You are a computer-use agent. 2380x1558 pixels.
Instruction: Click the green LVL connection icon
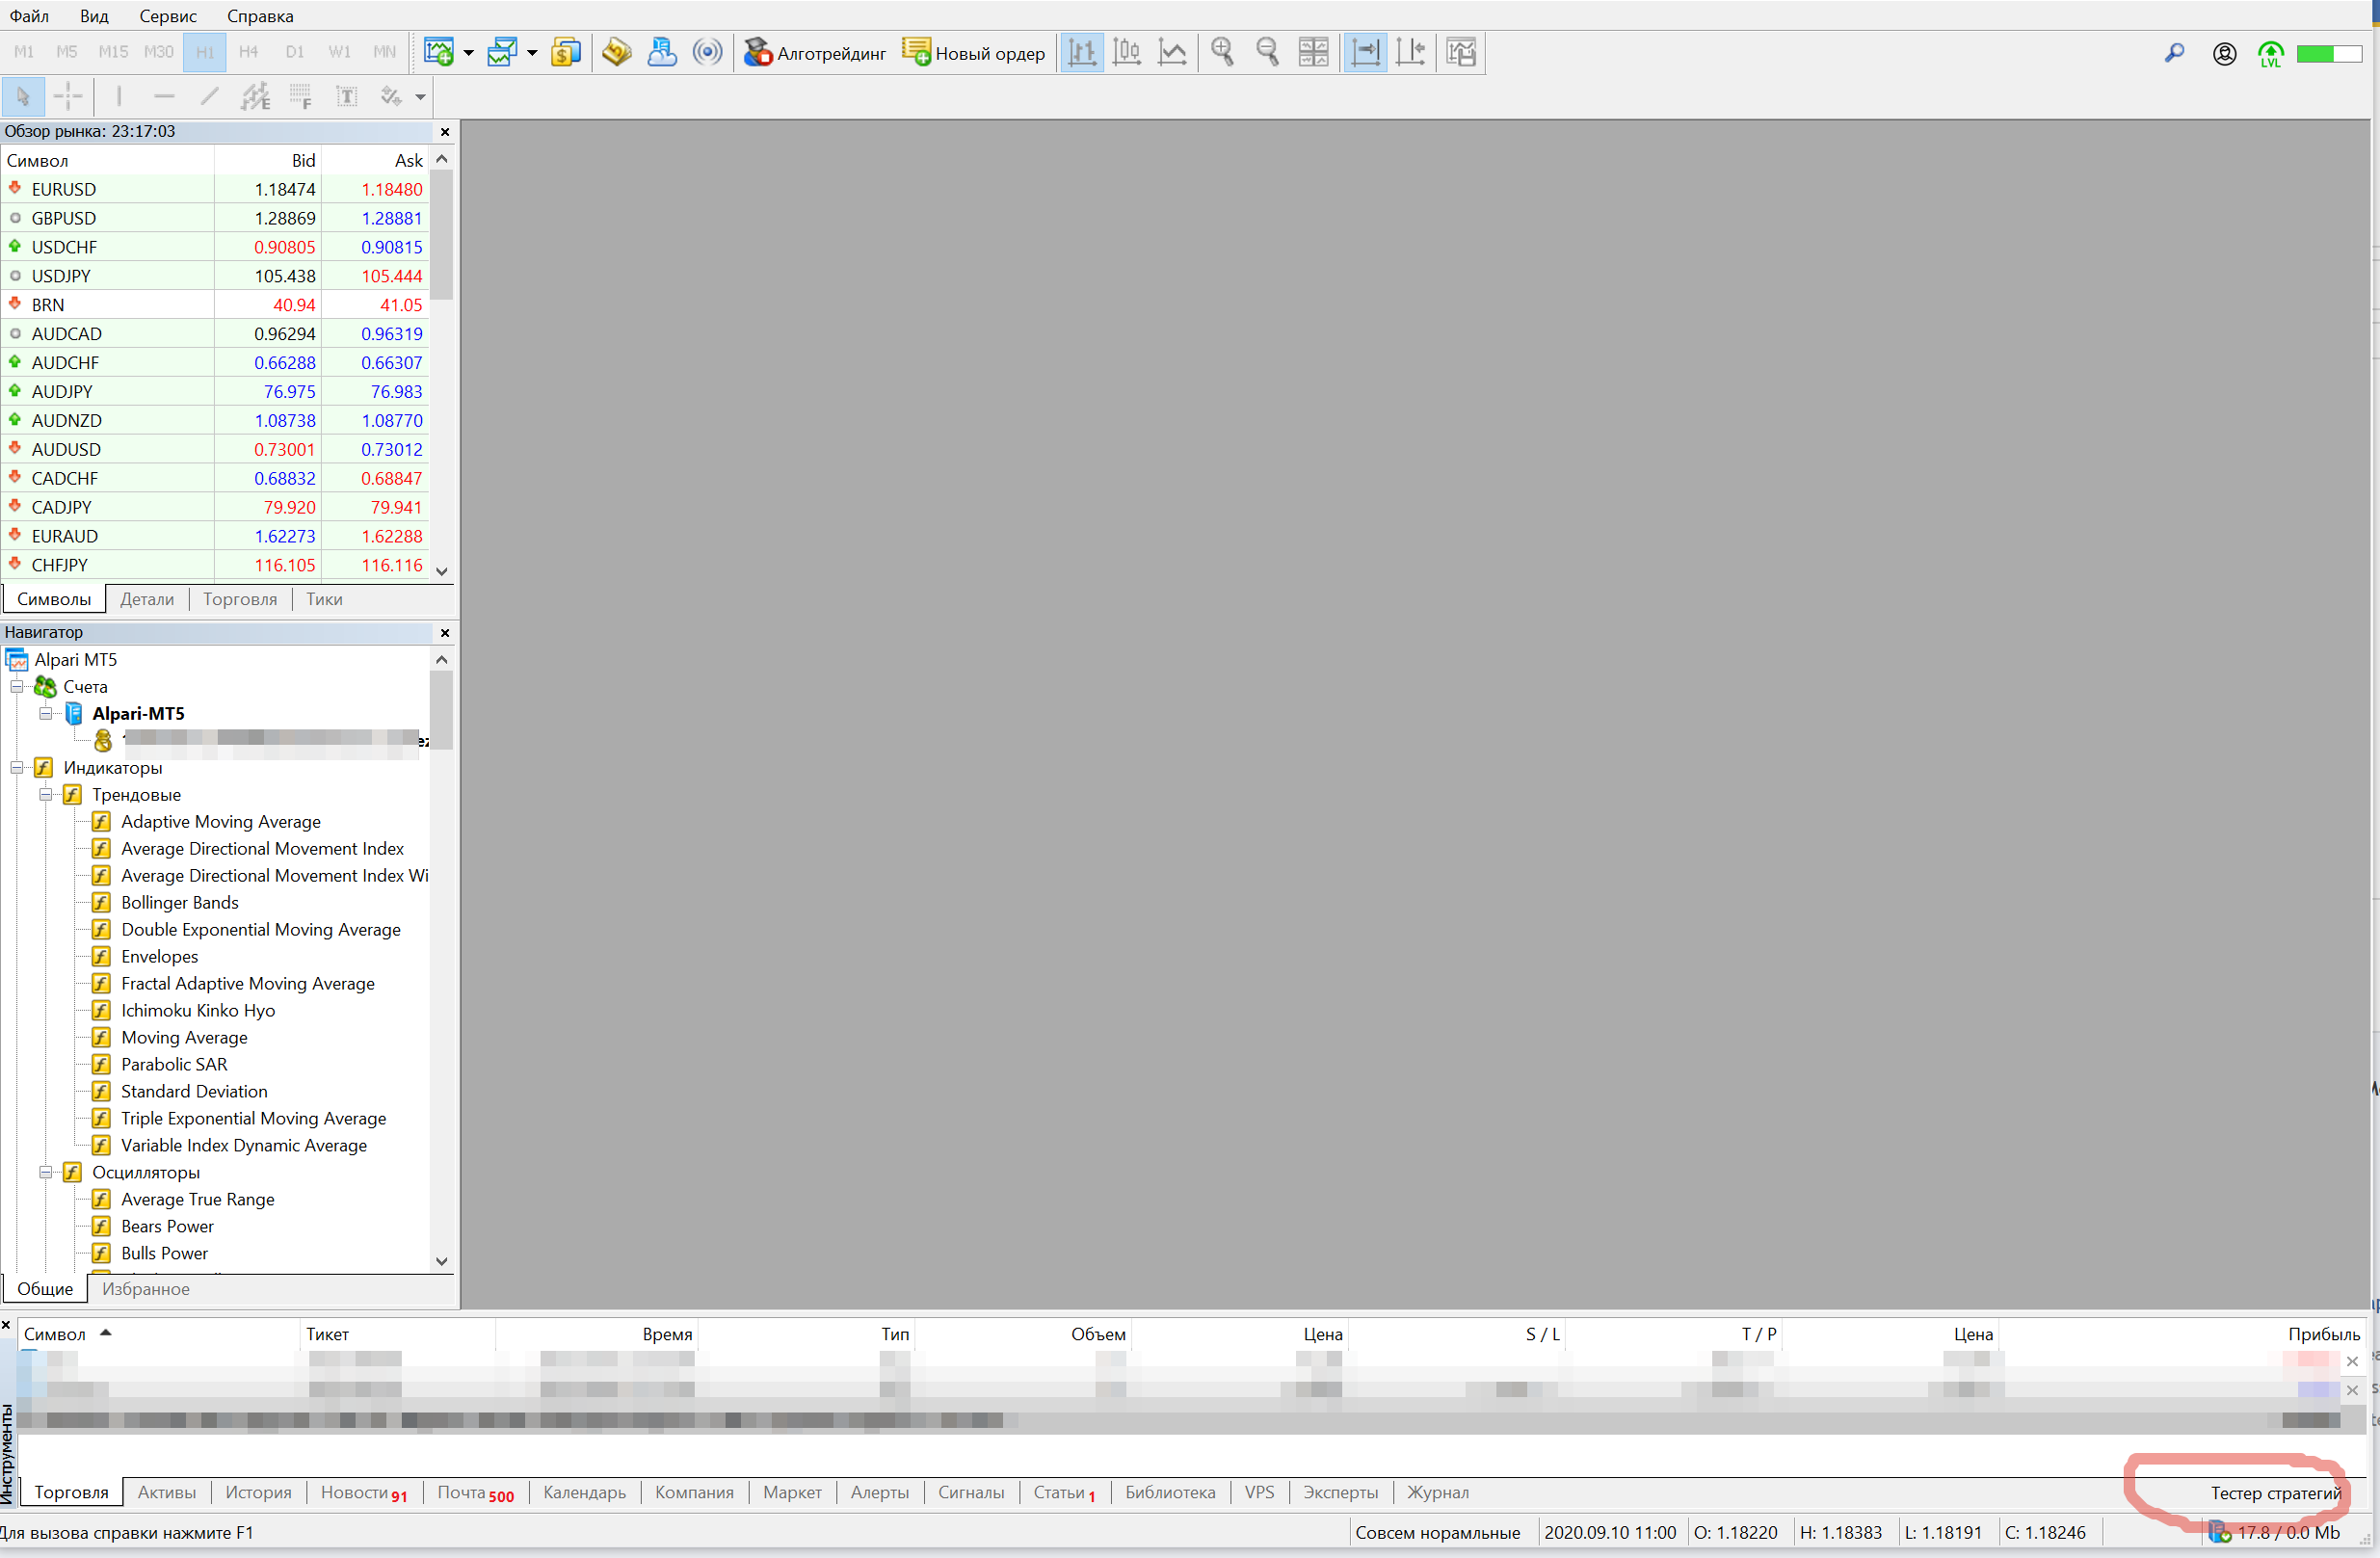(2271, 54)
